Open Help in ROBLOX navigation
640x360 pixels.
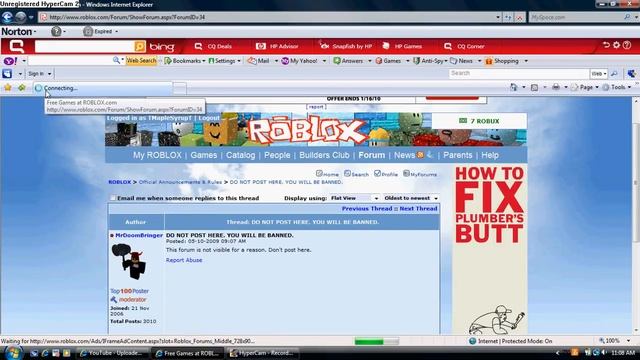[x=490, y=155]
